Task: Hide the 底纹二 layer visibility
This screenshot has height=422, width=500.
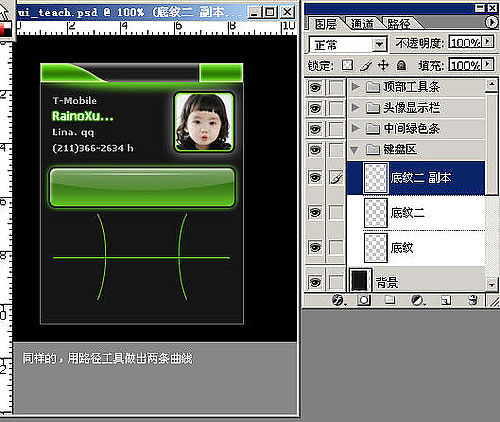Action: pyautogui.click(x=315, y=212)
